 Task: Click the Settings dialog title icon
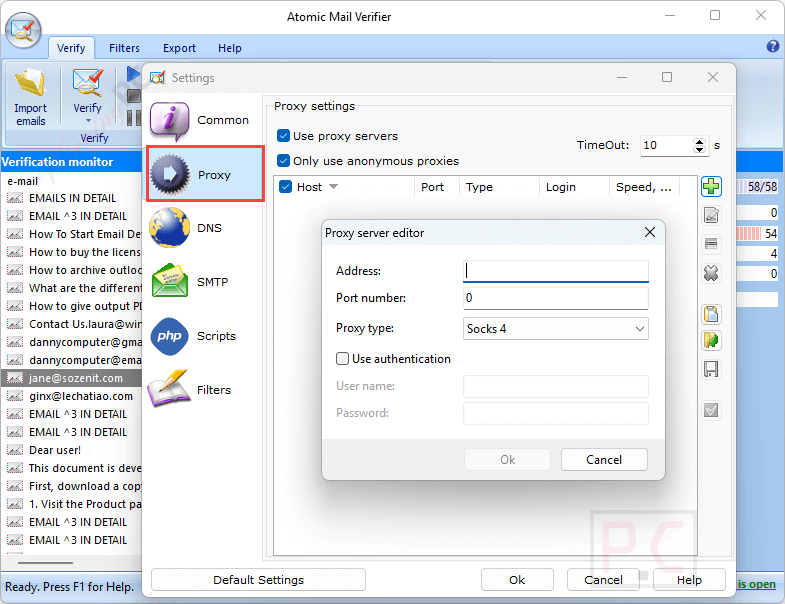pos(157,78)
